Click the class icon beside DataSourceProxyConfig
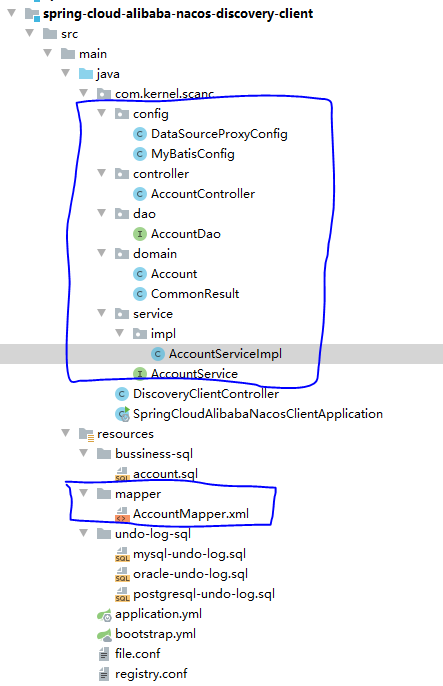Screen dimensions: 443x686 (140, 134)
